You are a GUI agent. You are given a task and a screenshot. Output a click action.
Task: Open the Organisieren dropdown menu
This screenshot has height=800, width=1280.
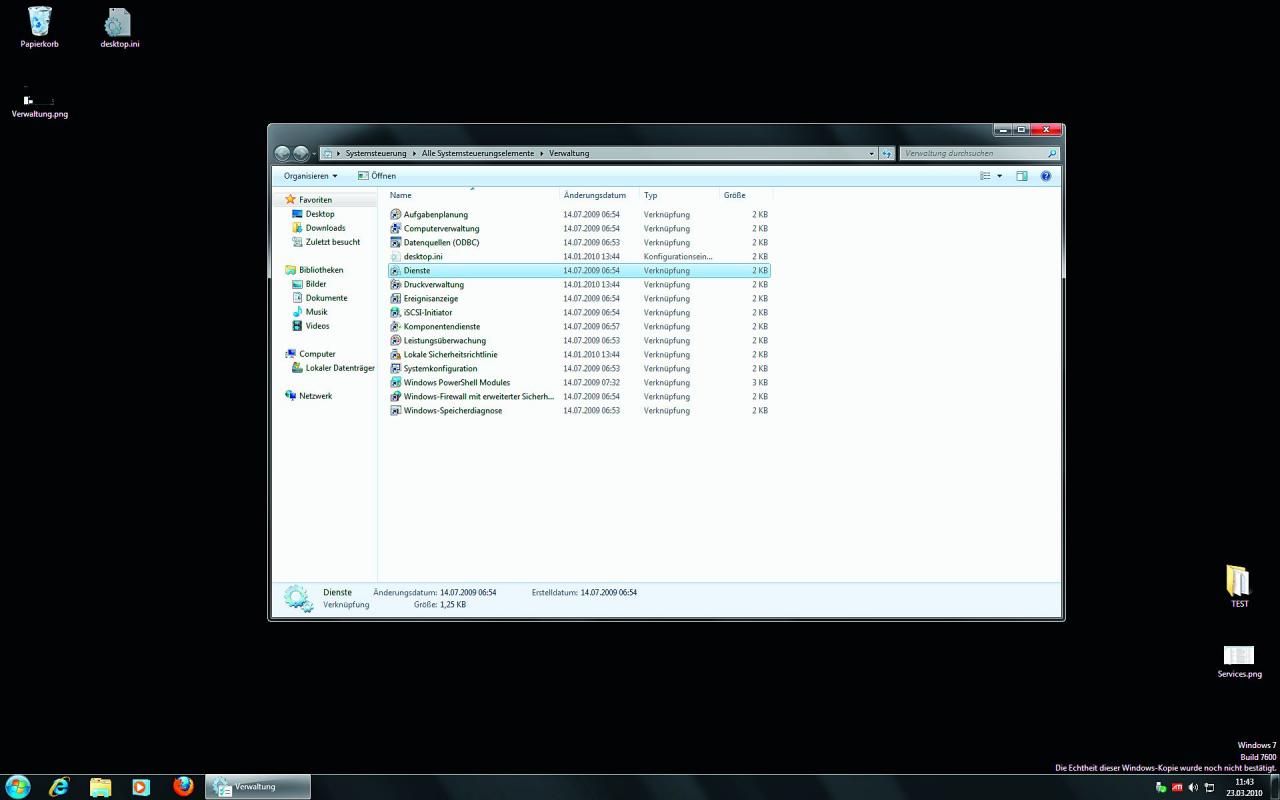(310, 176)
